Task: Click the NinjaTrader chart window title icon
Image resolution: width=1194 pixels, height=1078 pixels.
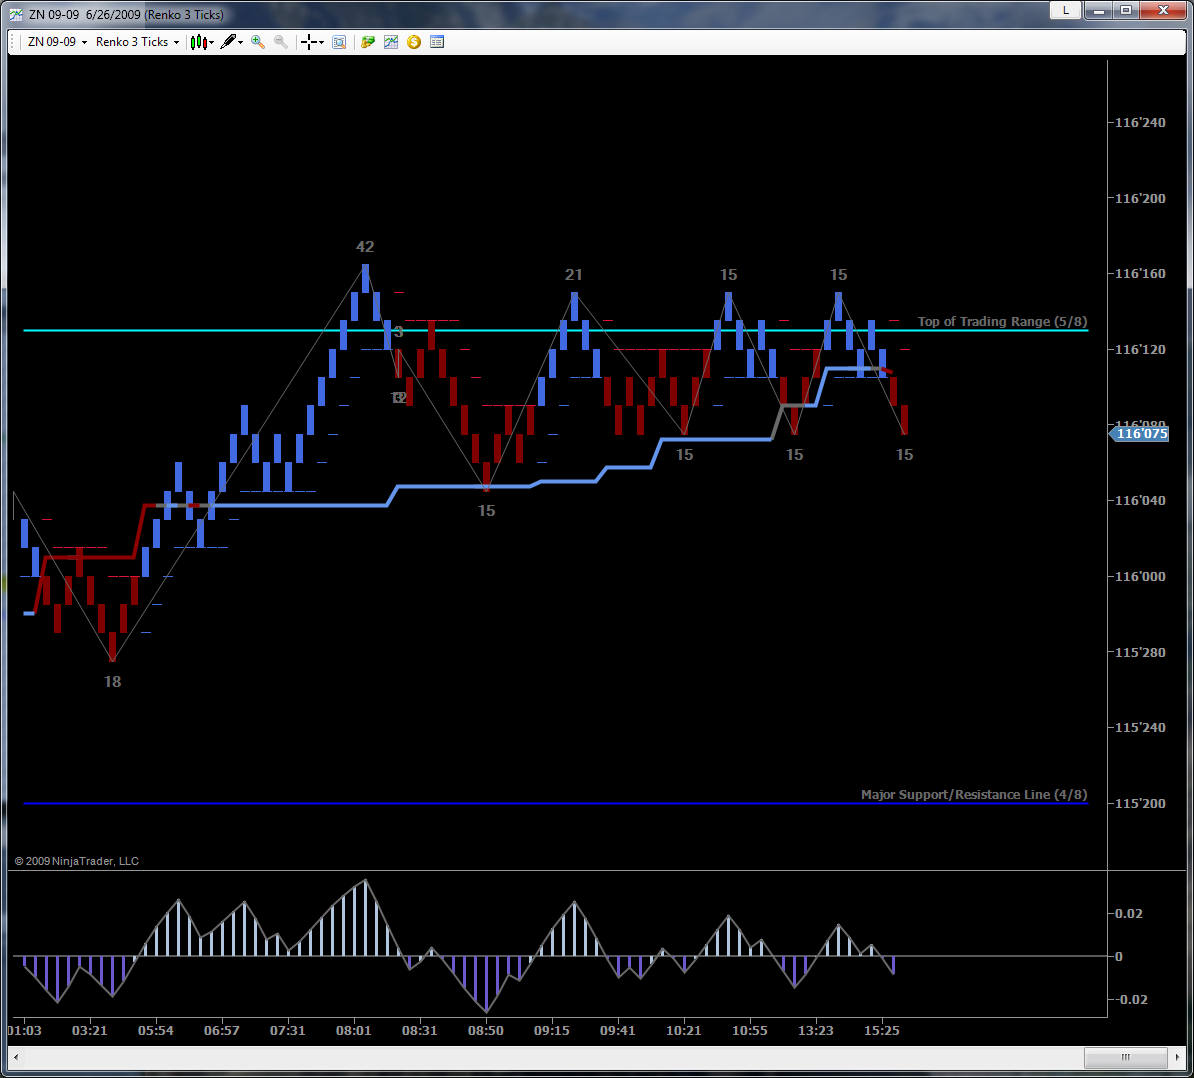Action: point(16,14)
